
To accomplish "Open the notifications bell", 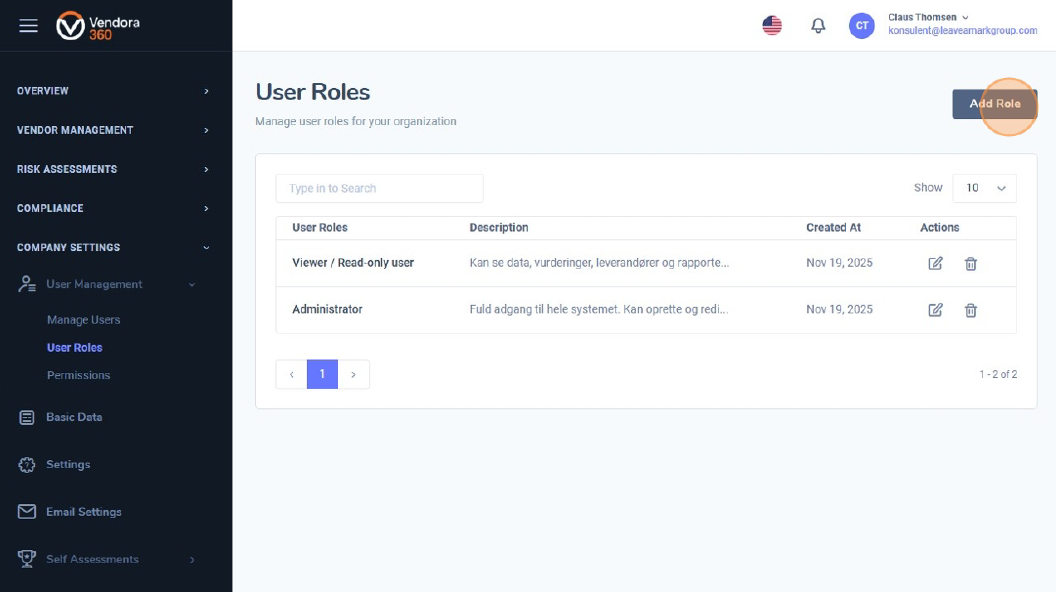I will coord(818,26).
